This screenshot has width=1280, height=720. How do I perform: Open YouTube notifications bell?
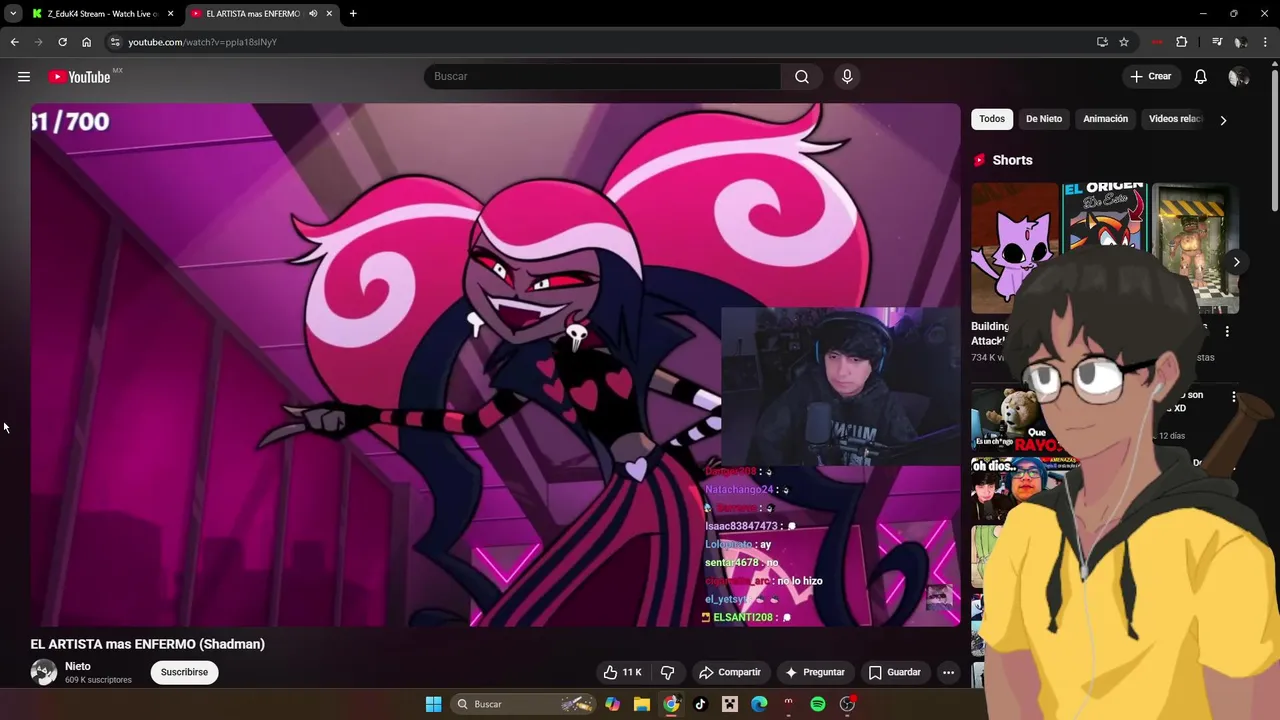coord(1200,77)
